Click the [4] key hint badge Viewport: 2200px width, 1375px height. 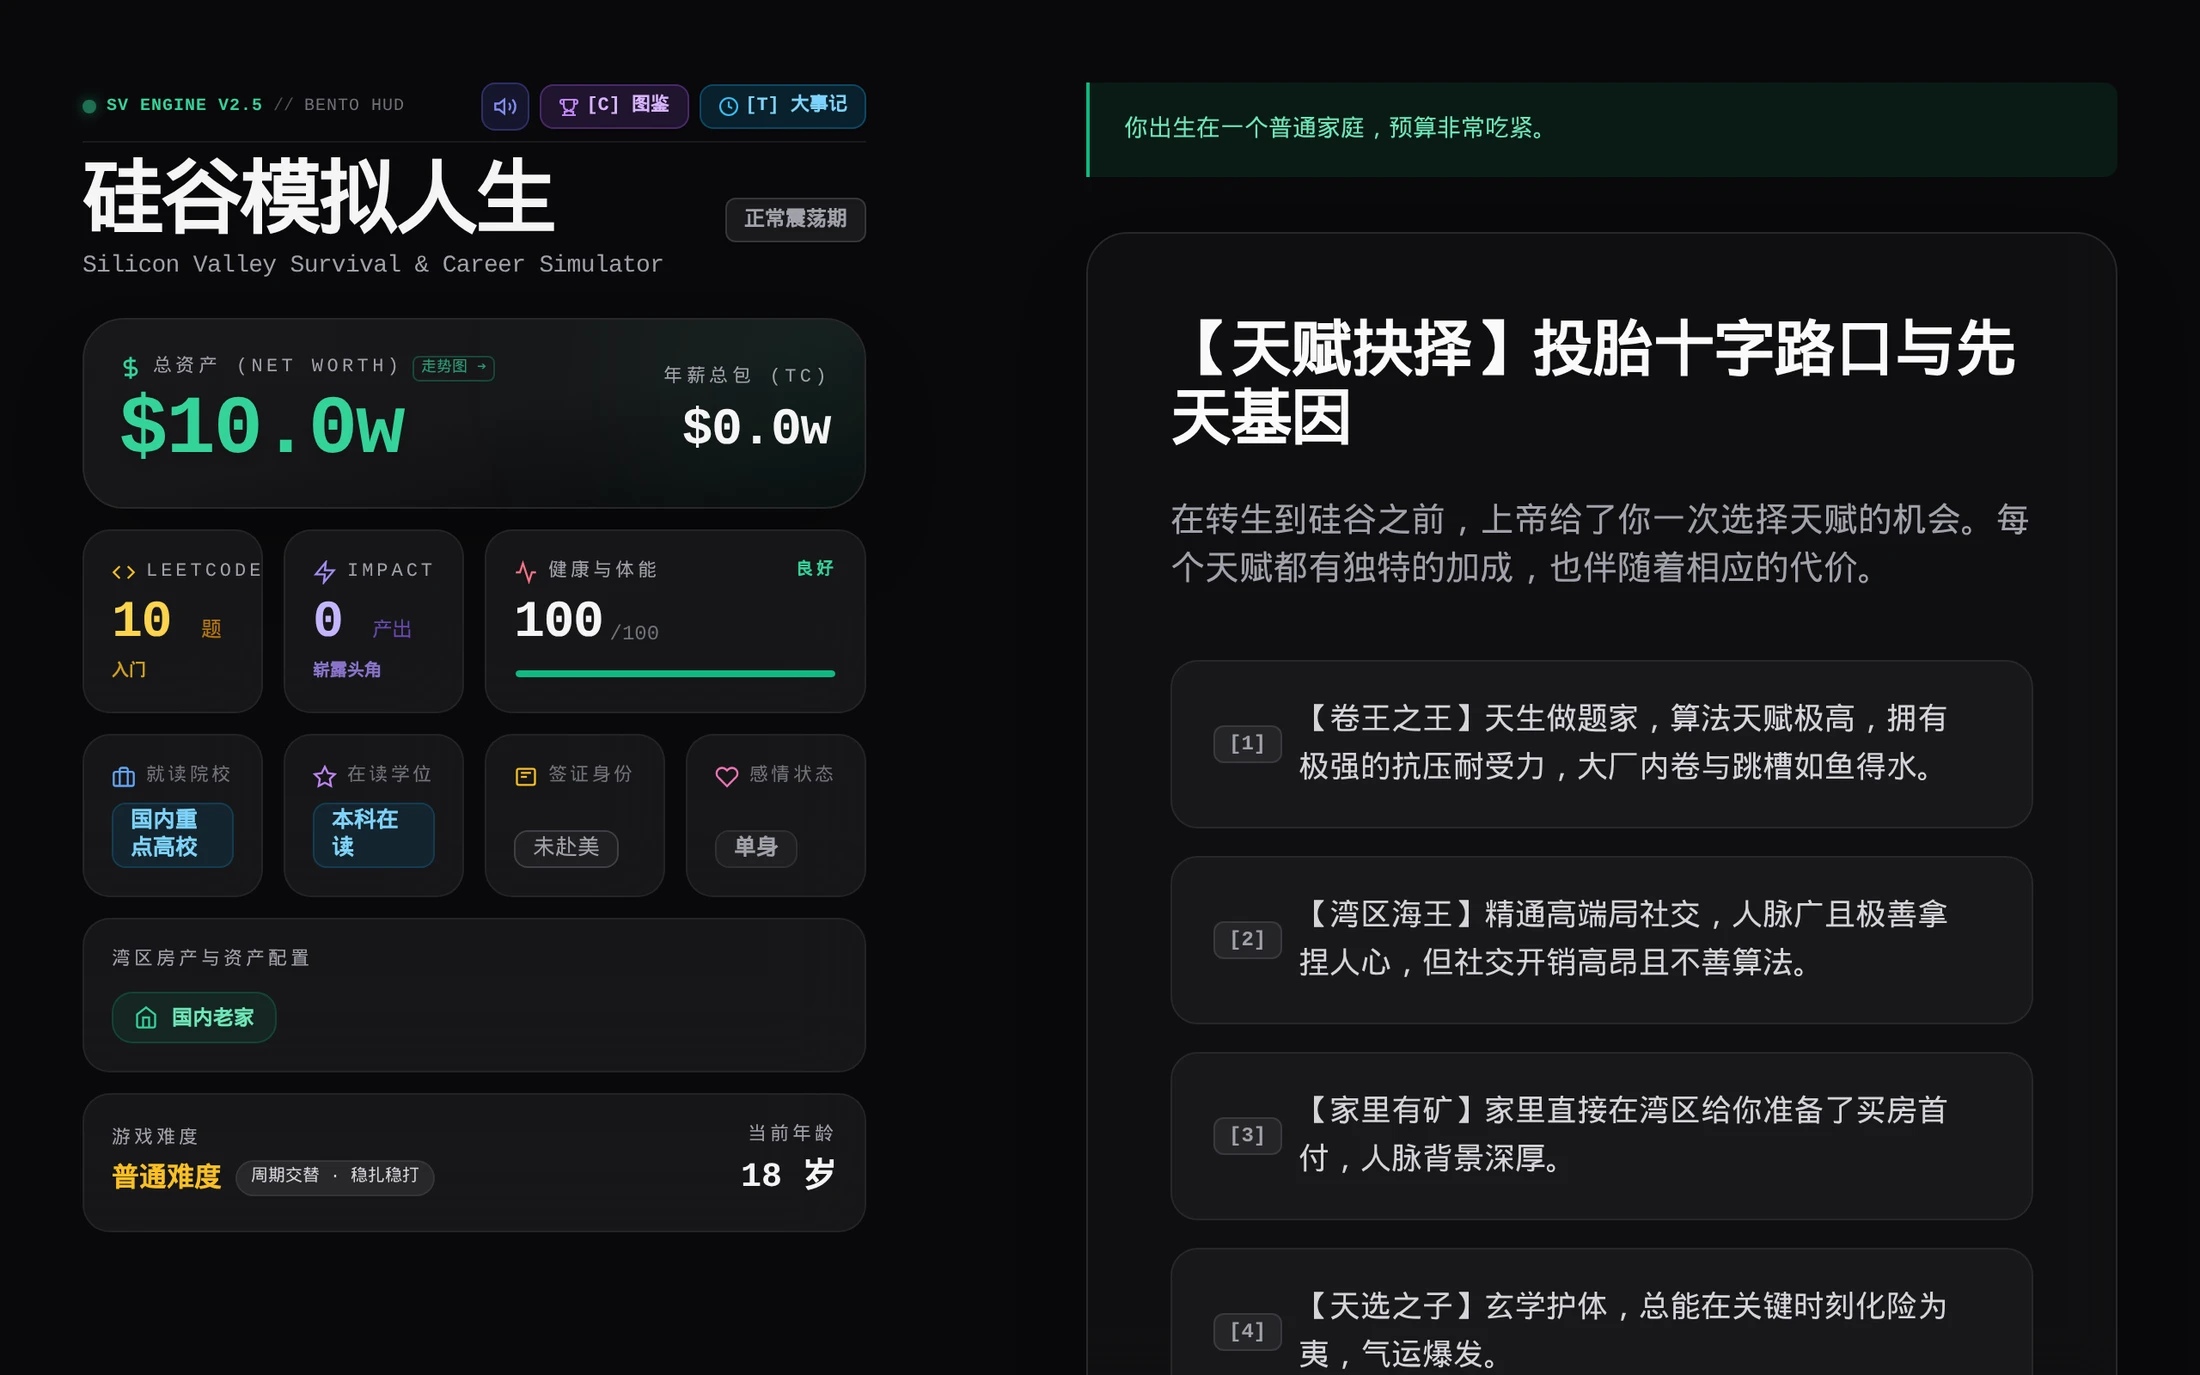[x=1247, y=1332]
